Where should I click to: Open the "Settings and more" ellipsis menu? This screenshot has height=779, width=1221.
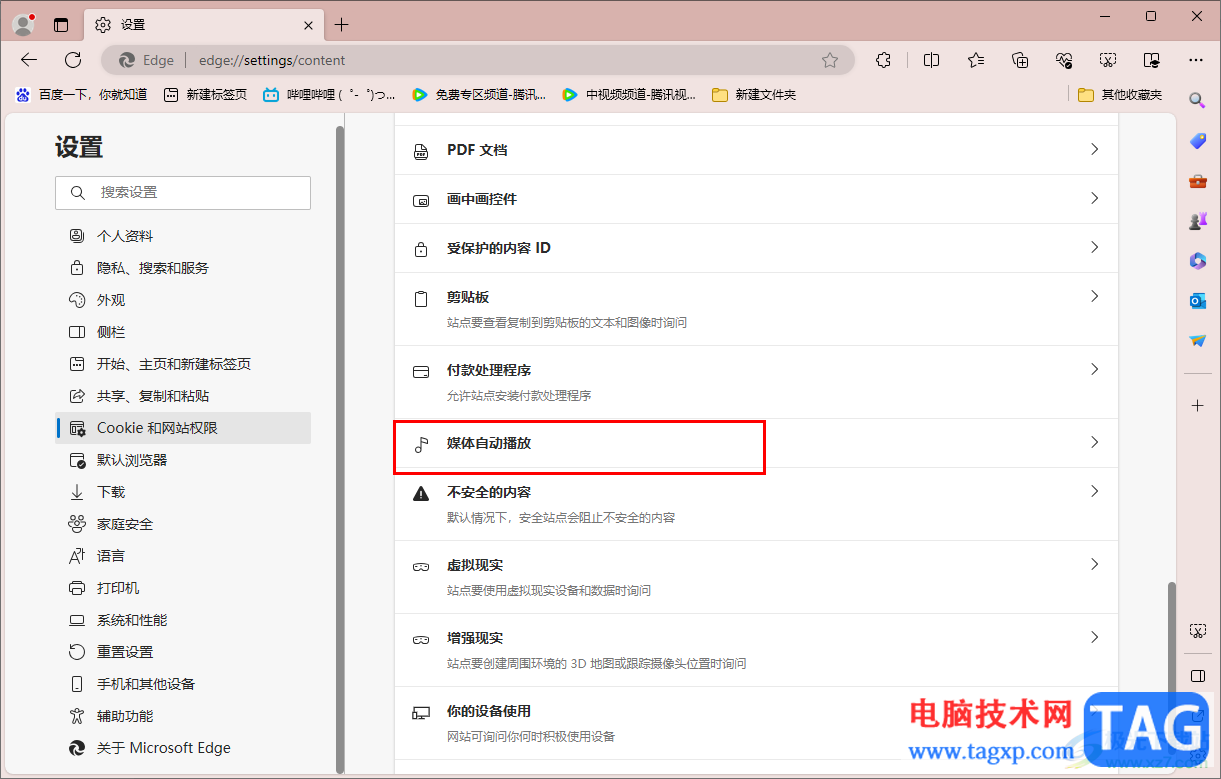pos(1196,60)
